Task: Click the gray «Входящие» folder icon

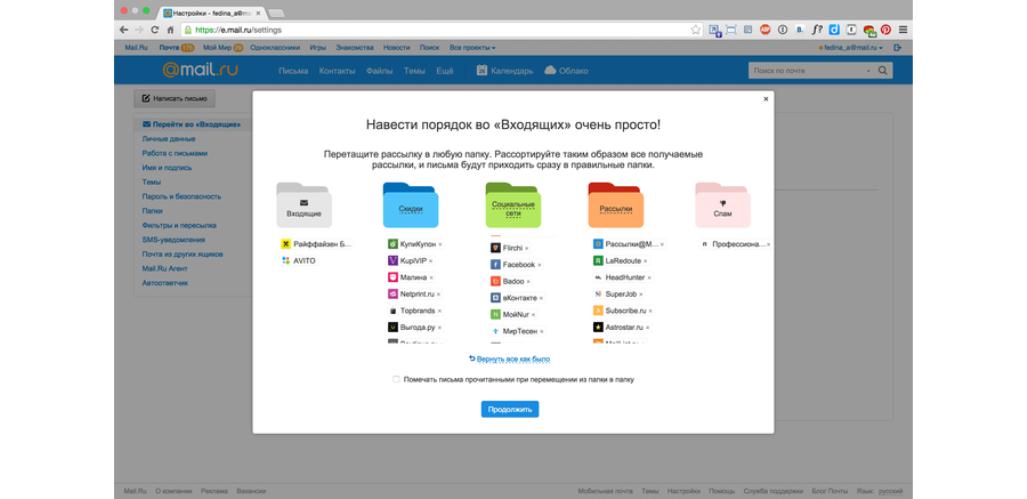Action: point(304,206)
